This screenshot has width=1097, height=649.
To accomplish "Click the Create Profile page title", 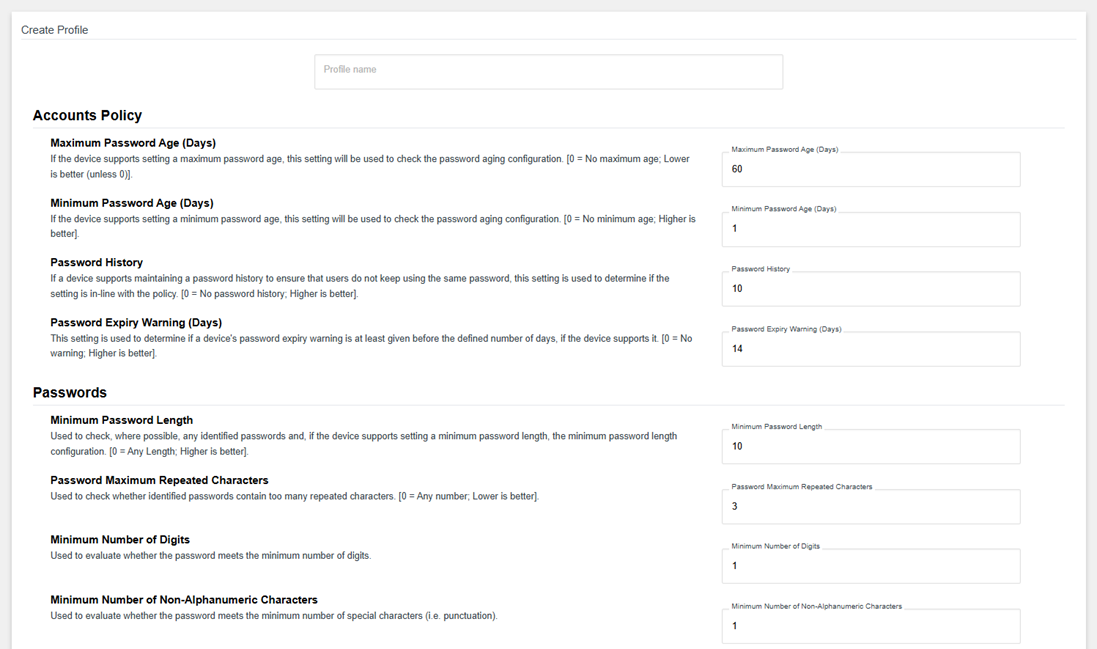I will (55, 30).
